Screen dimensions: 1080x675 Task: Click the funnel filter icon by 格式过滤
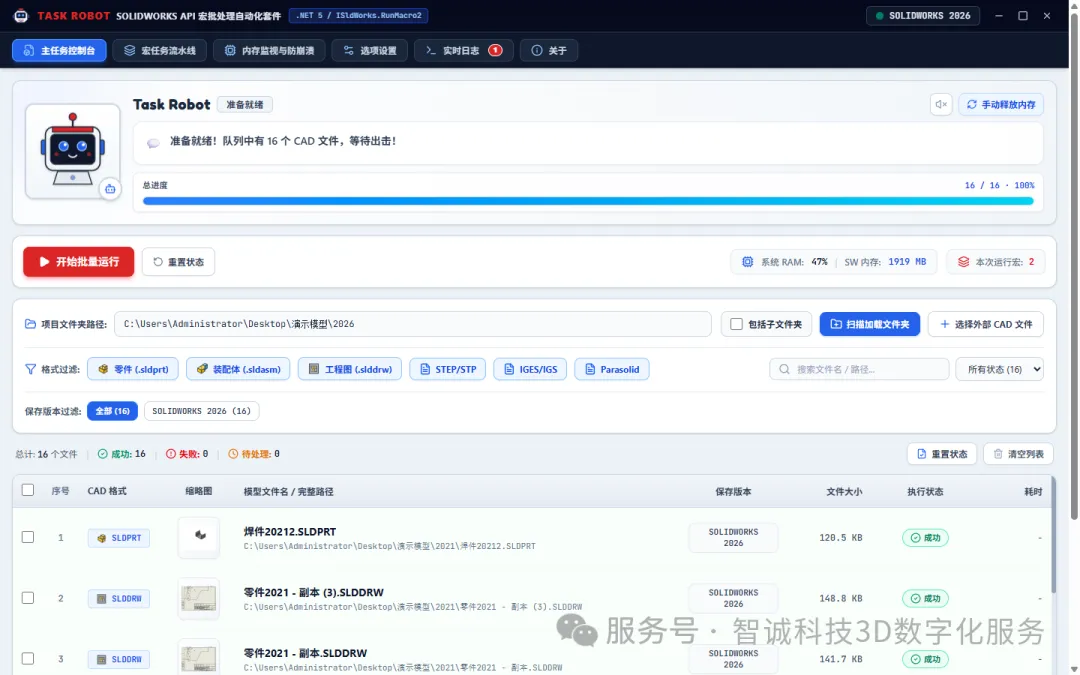click(30, 369)
